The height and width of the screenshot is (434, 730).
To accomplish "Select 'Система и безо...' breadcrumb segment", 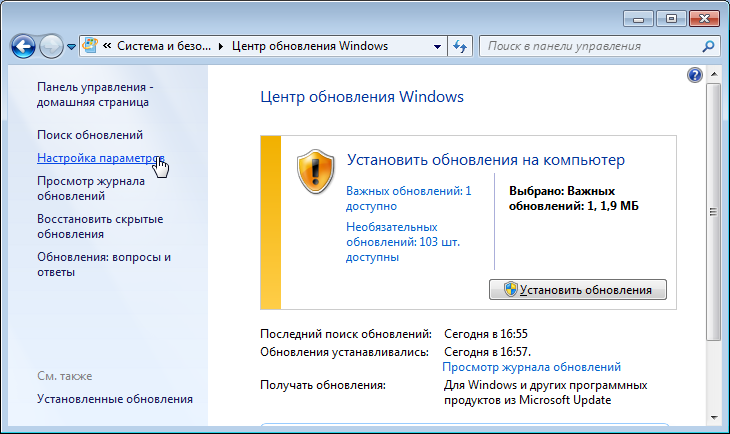I will pos(164,46).
